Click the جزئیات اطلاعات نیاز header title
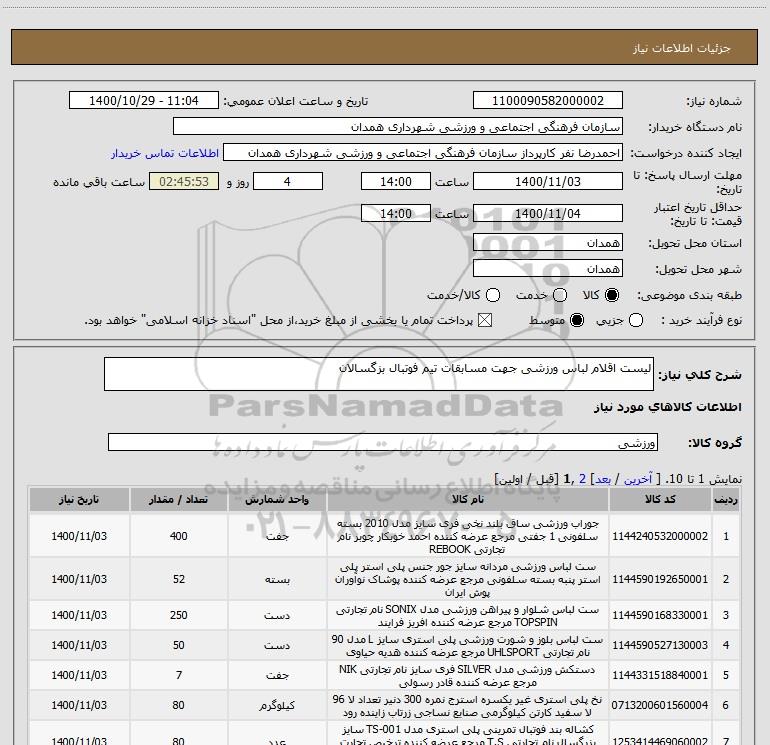 (681, 48)
